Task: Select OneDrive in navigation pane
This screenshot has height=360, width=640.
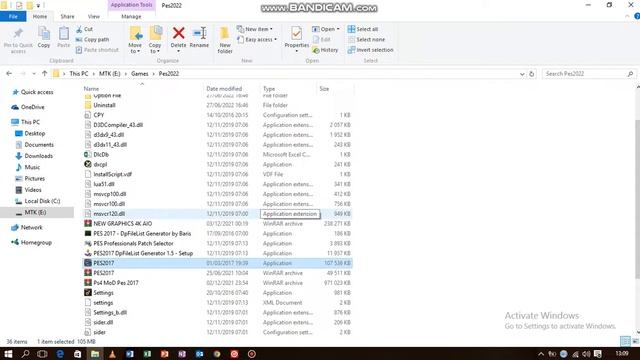Action: 32,107
